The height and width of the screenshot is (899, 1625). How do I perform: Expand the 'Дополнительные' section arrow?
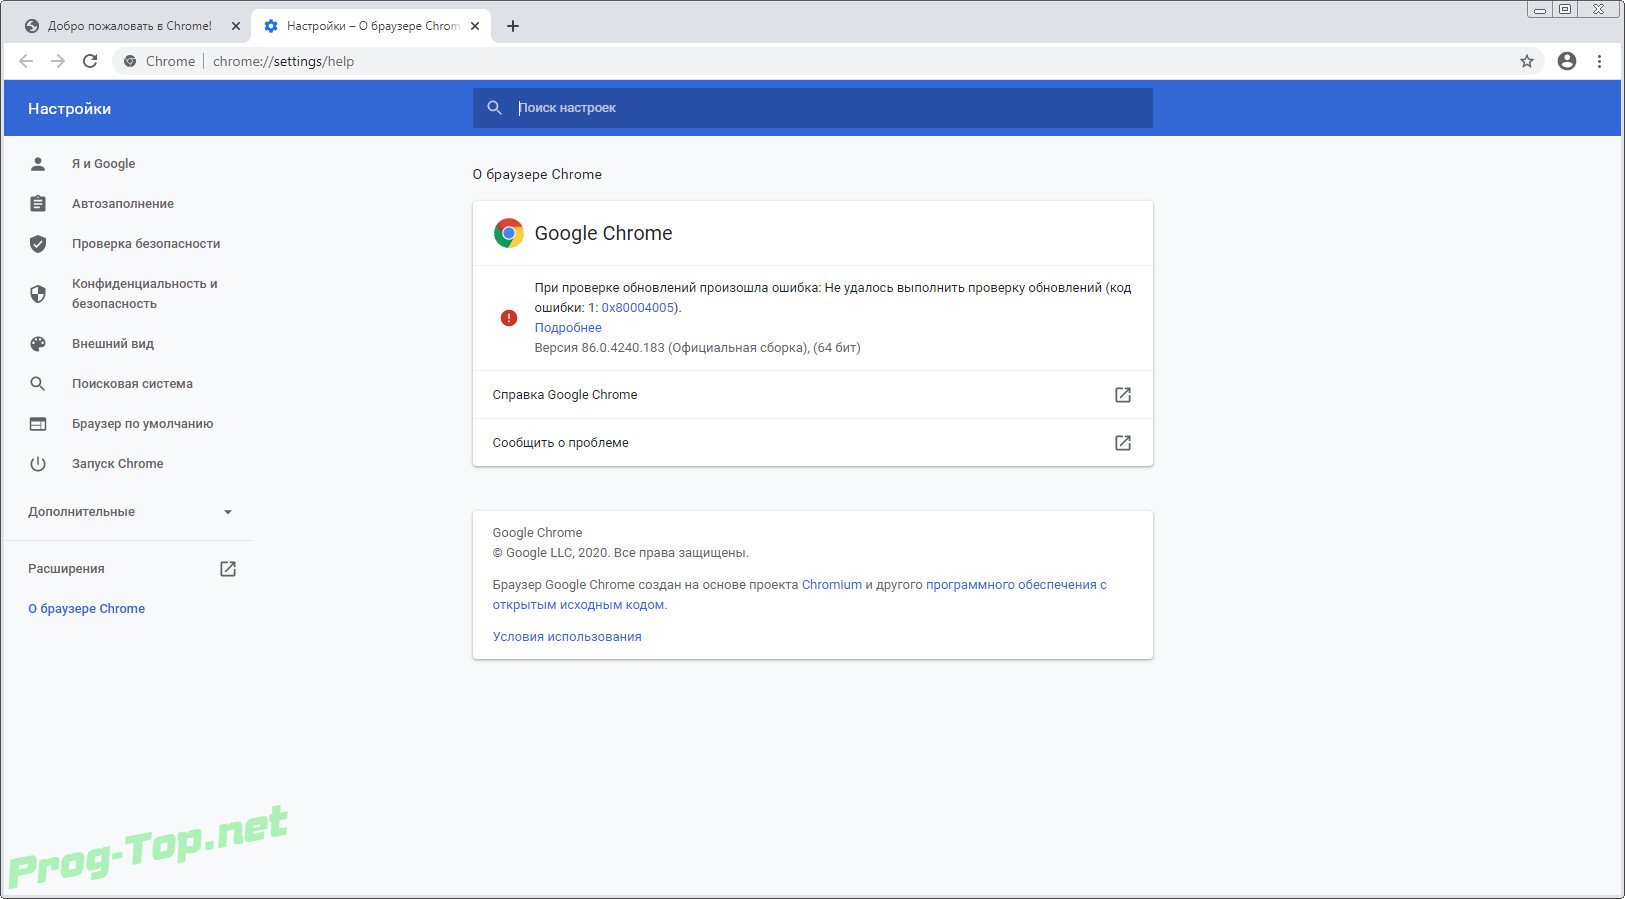tap(228, 512)
